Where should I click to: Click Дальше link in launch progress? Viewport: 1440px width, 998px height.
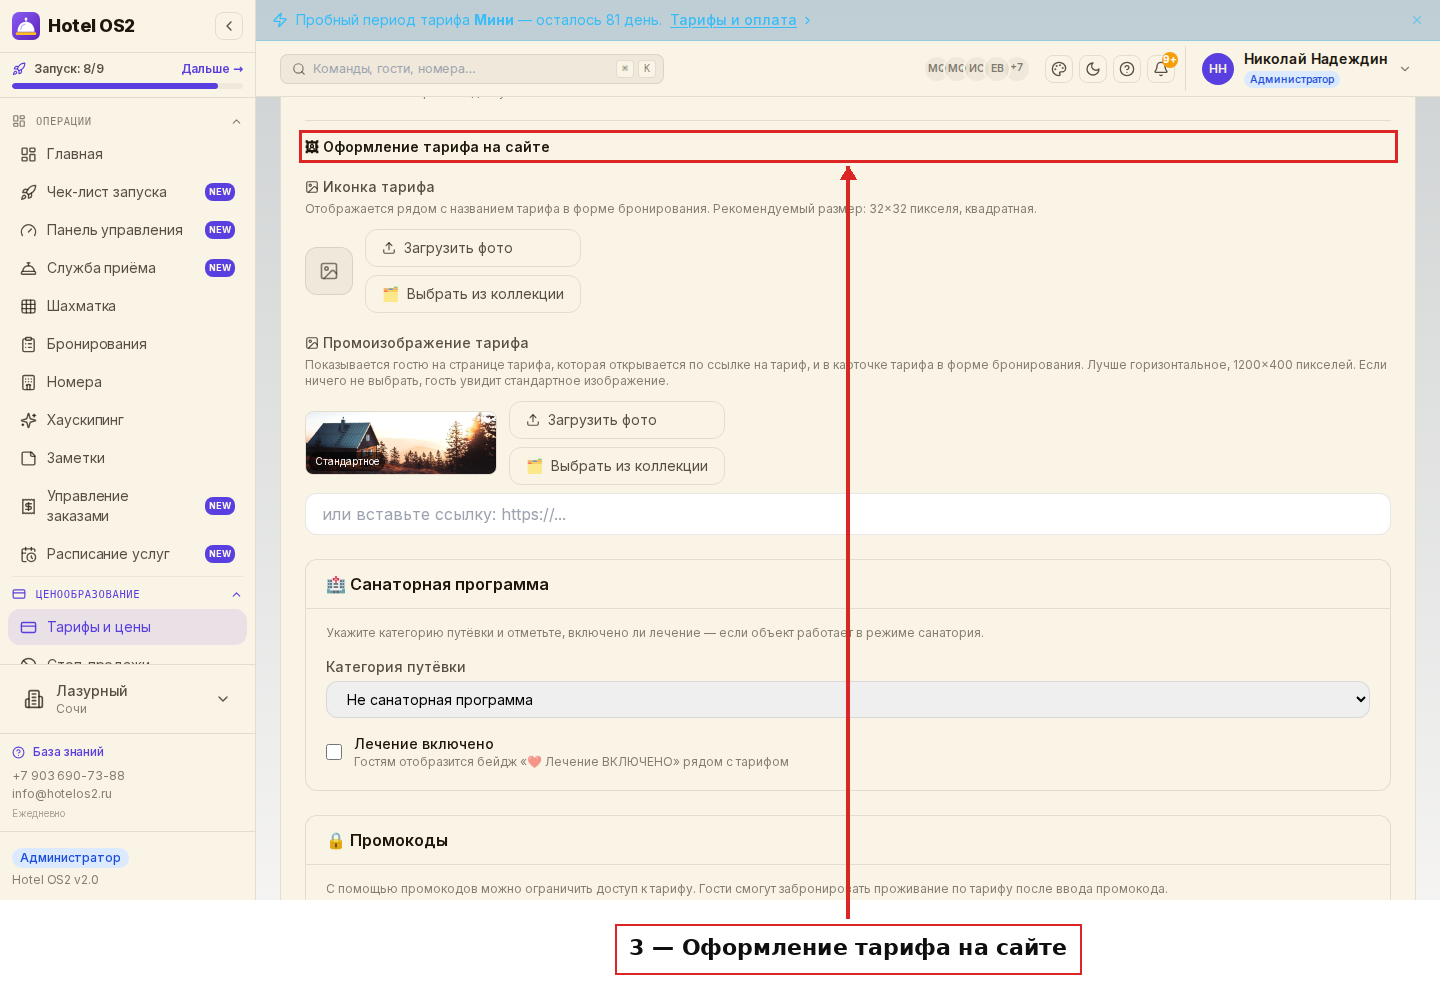pos(212,69)
